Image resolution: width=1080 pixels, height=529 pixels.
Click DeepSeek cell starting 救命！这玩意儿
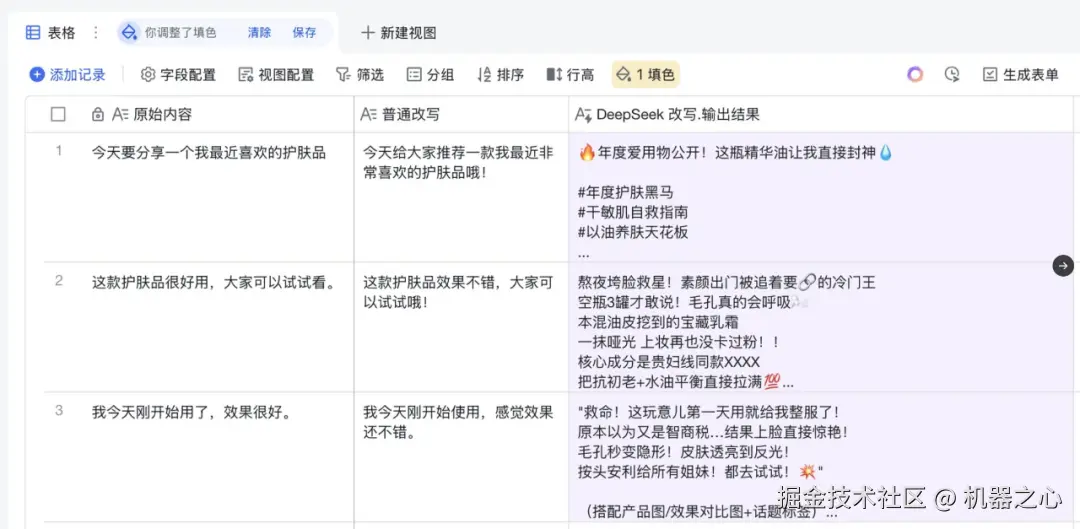tap(820, 457)
